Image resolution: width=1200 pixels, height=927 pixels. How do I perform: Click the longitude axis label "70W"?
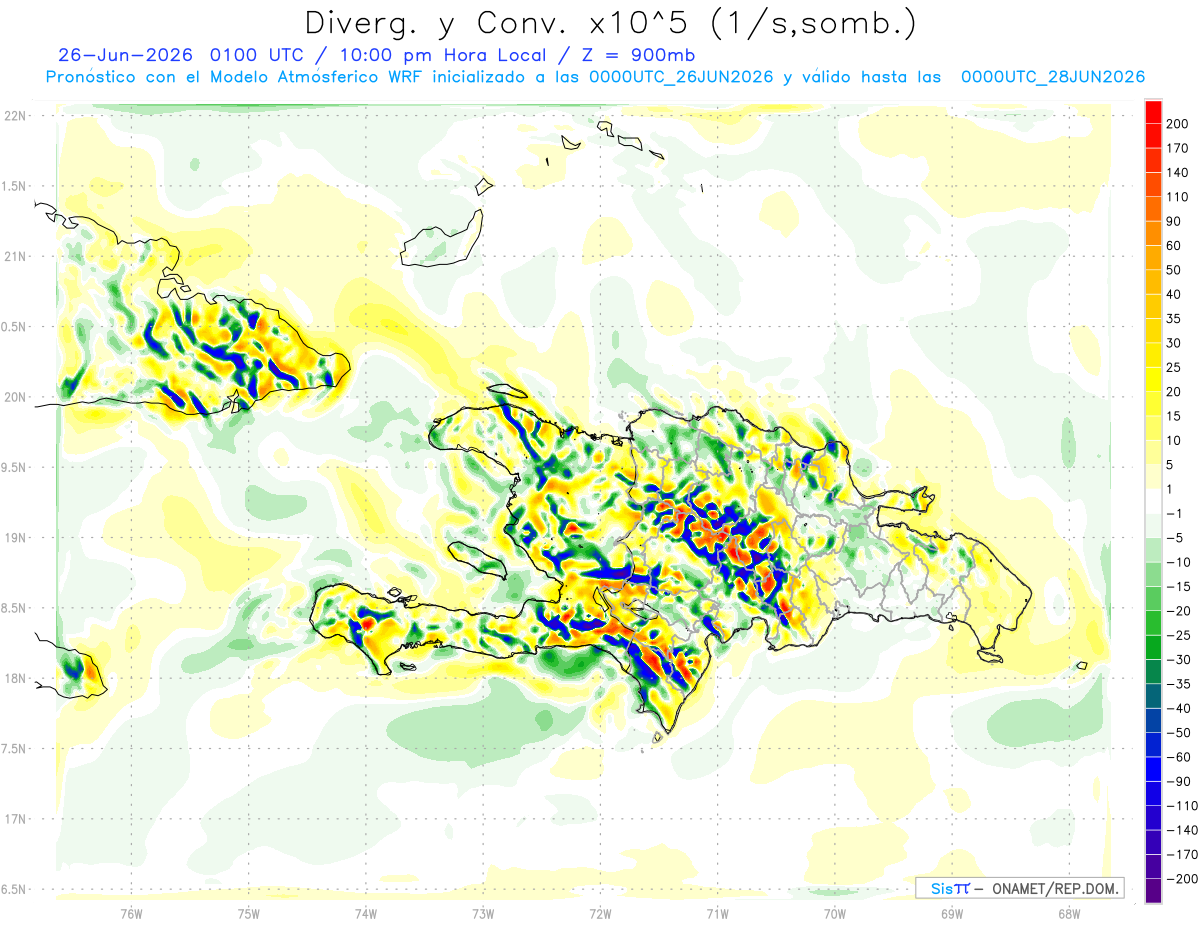pos(835,913)
